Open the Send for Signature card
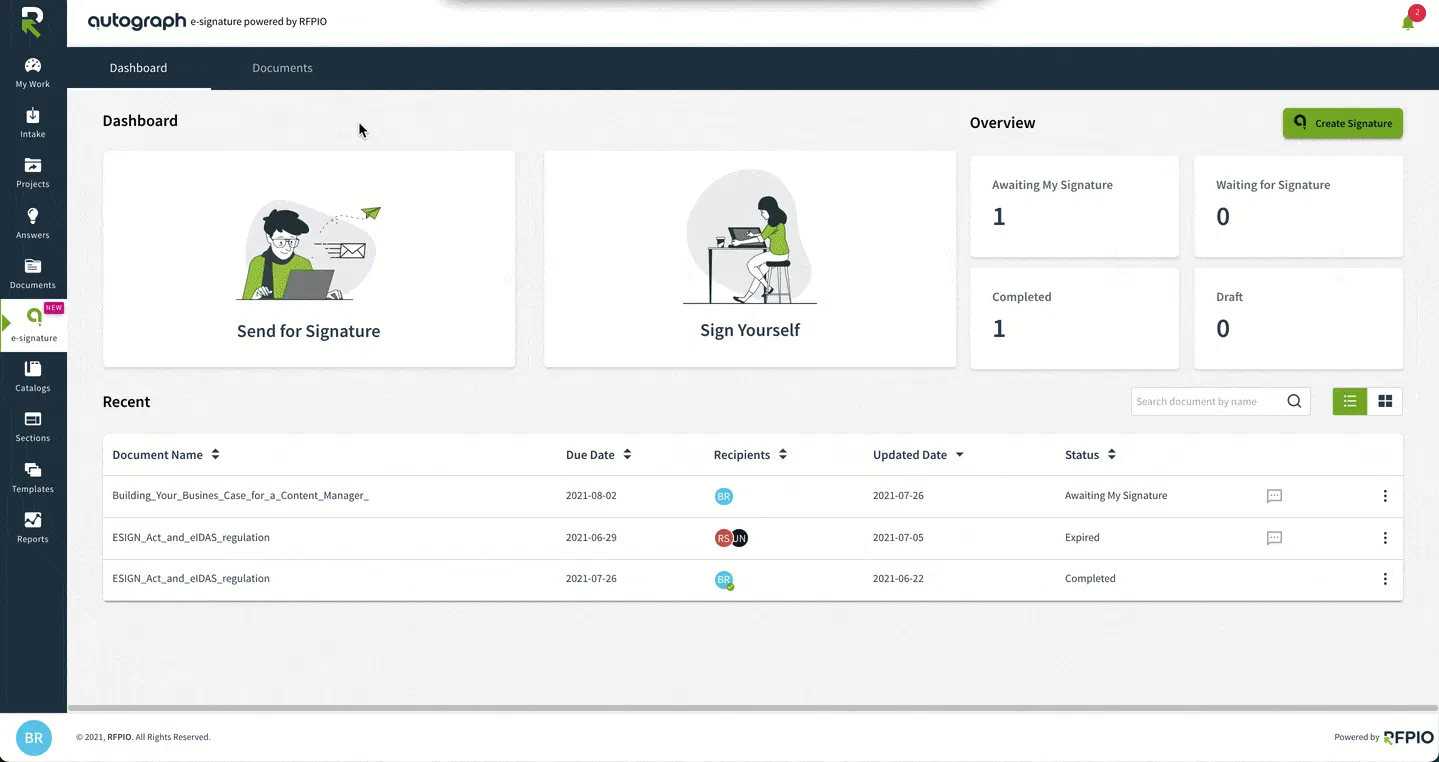 309,259
